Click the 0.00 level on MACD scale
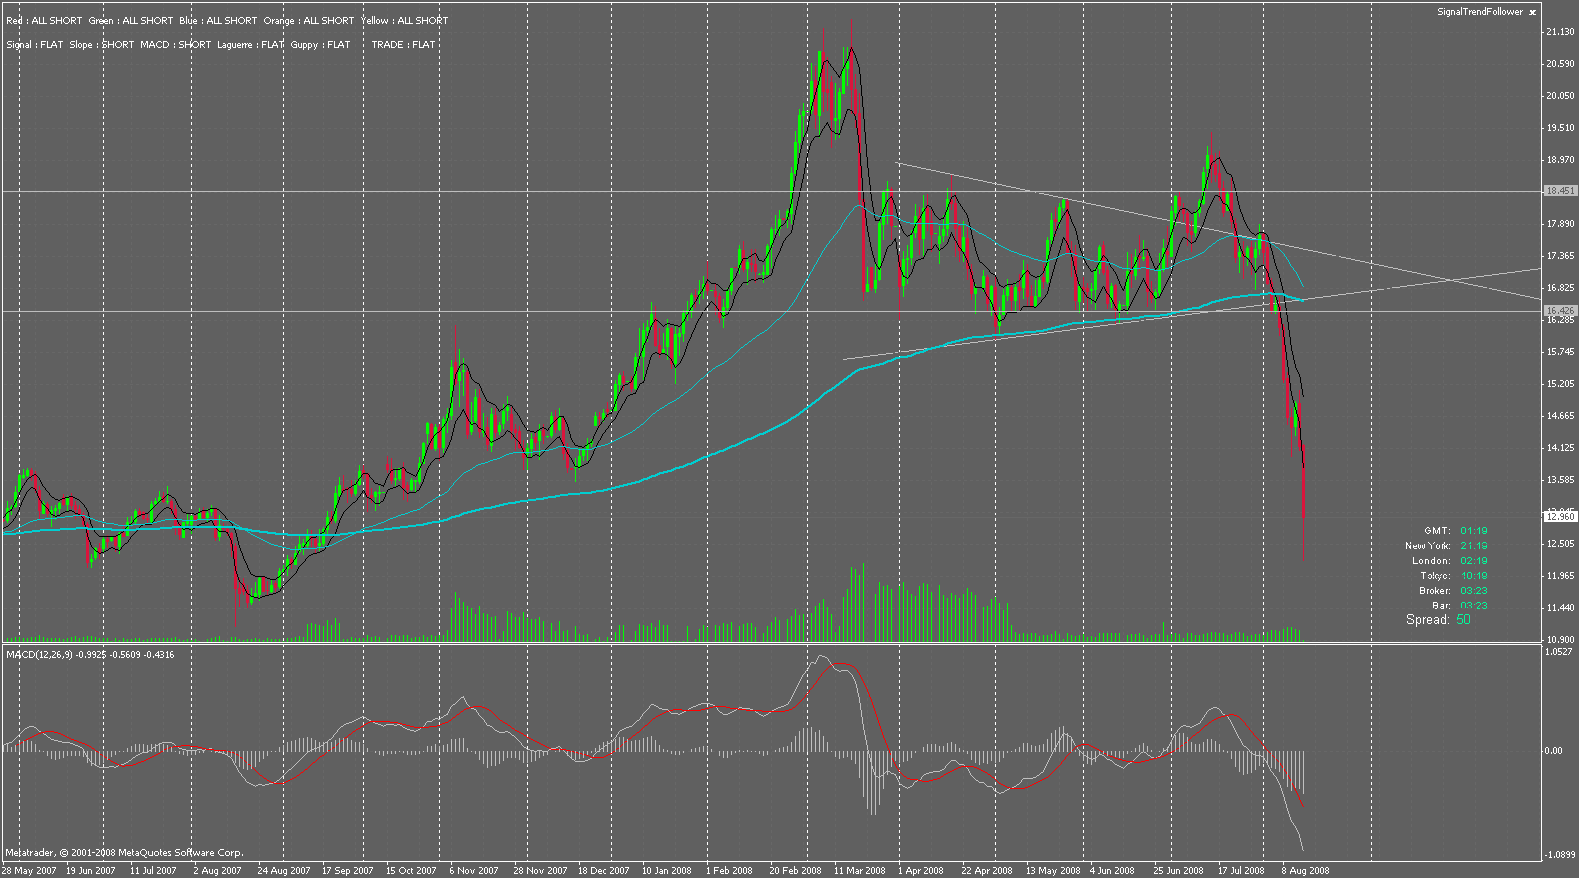Viewport: 1579px width, 878px height. 1554,750
